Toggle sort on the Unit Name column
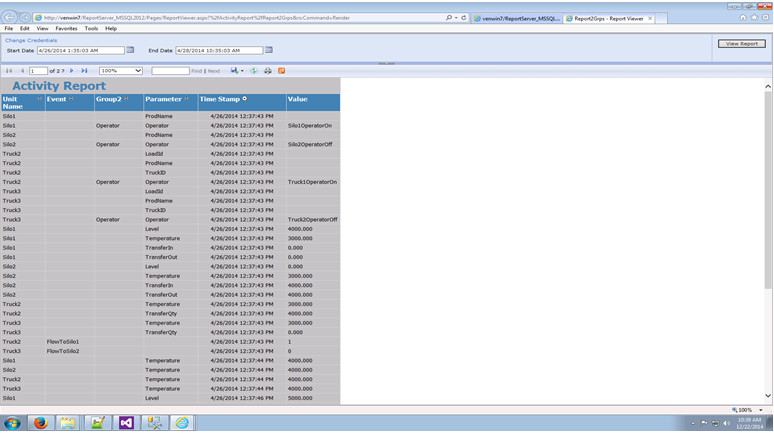Screen dimensions: 774x434 tap(39, 99)
